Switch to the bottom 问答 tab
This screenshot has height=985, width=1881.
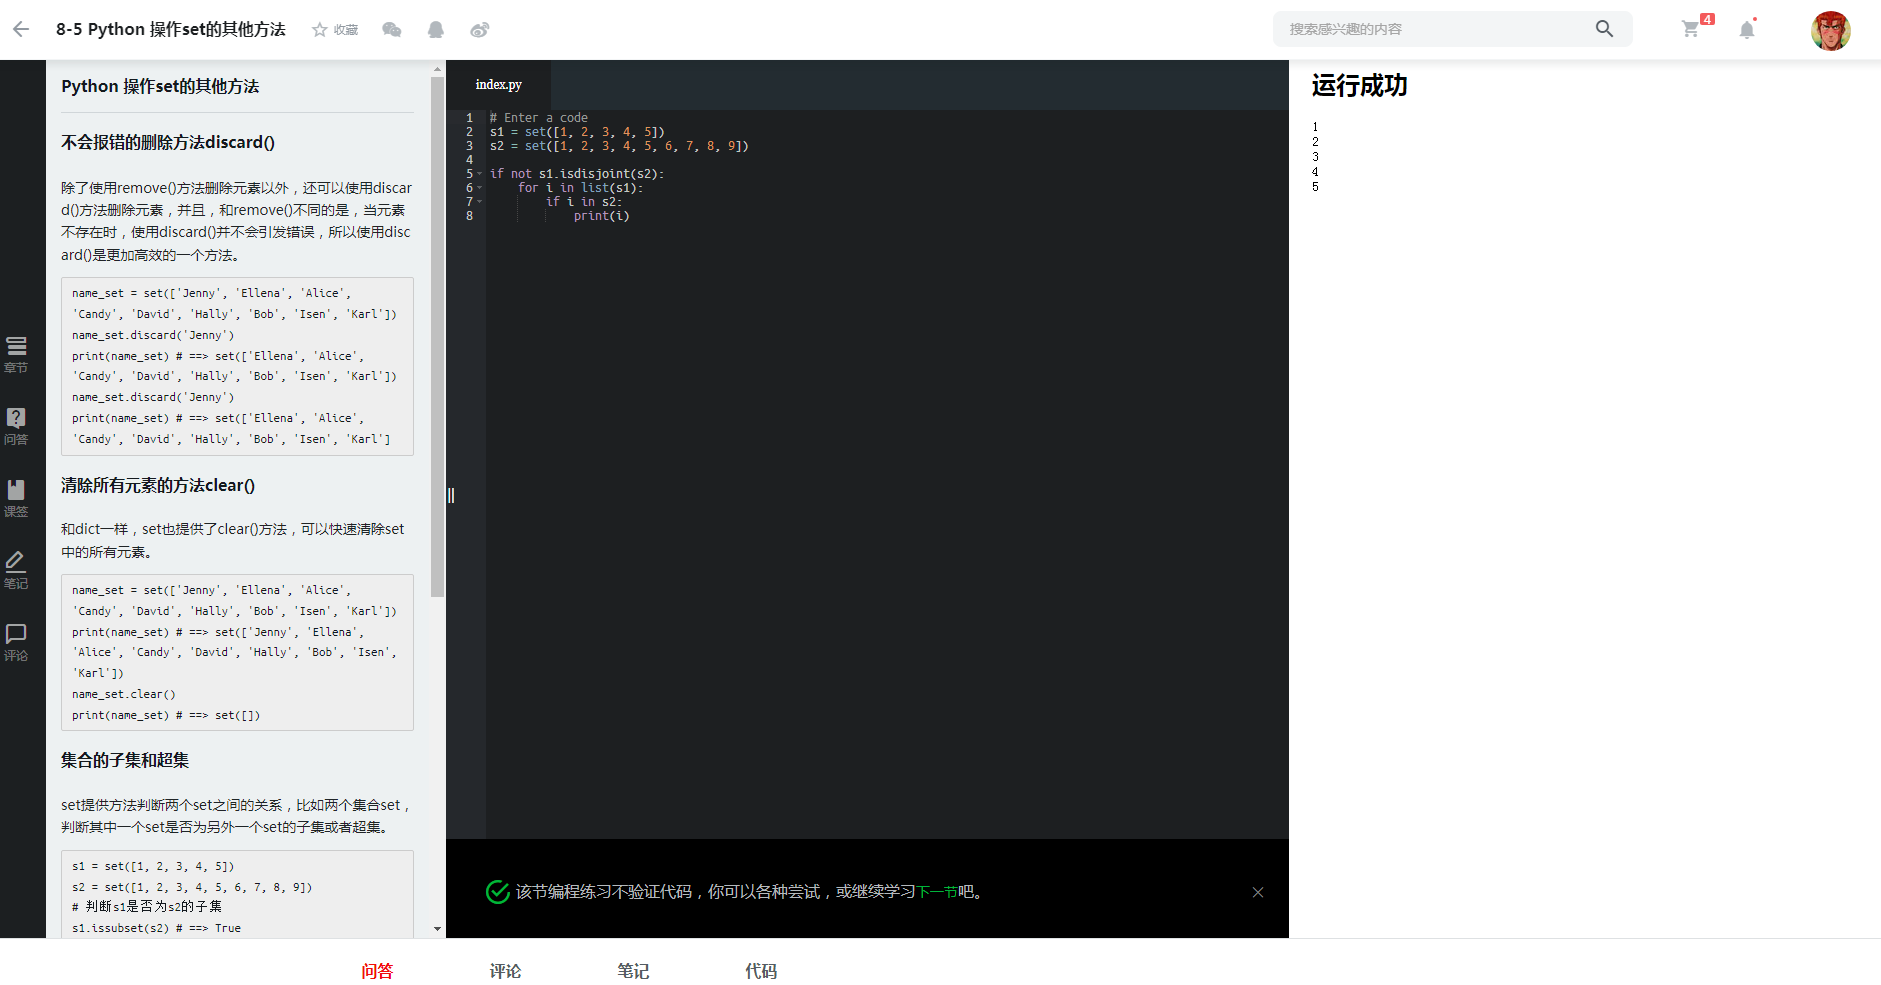click(x=377, y=971)
